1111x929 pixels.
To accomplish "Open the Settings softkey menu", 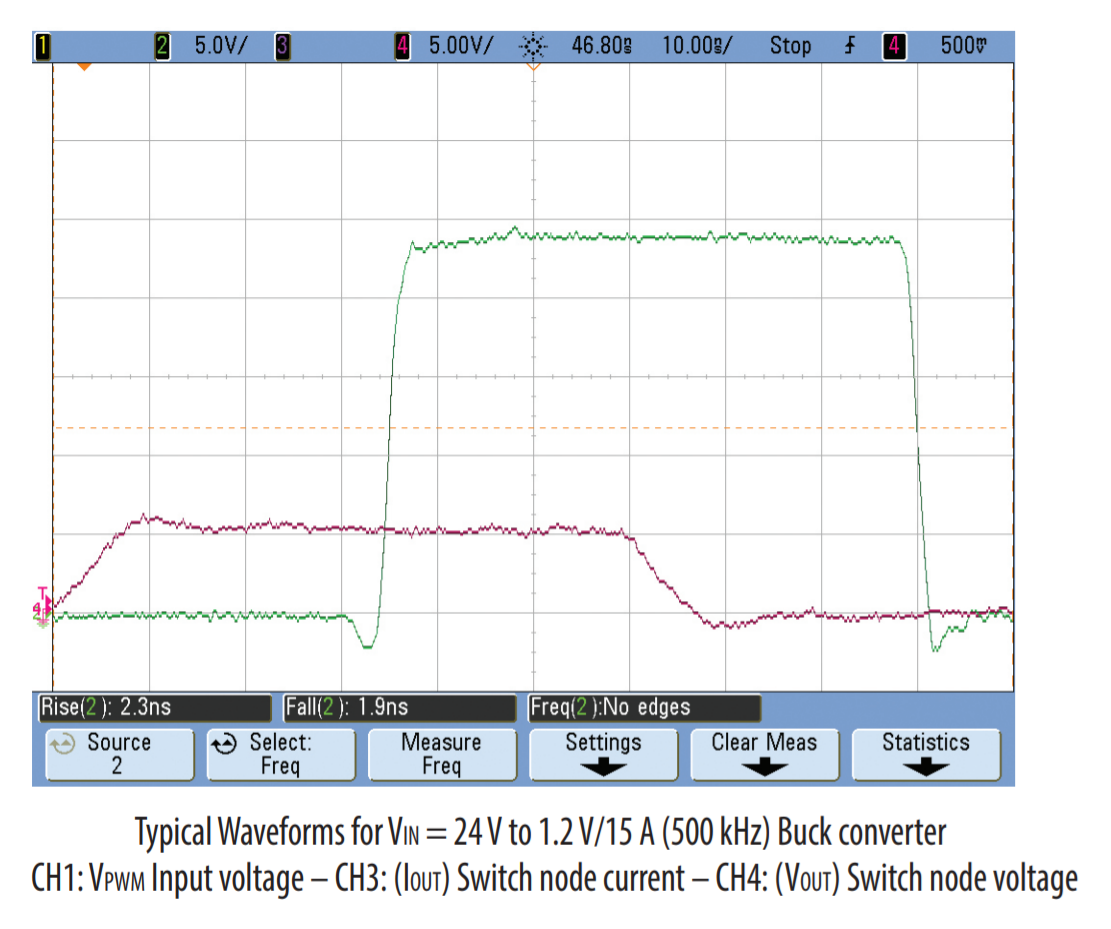I will pyautogui.click(x=603, y=754).
